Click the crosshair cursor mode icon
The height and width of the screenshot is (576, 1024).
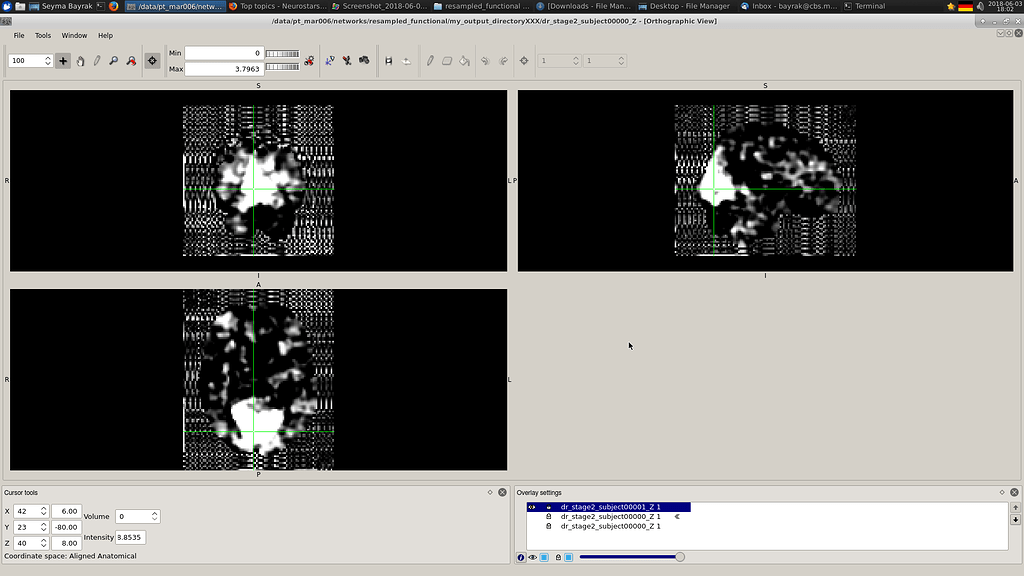click(151, 60)
